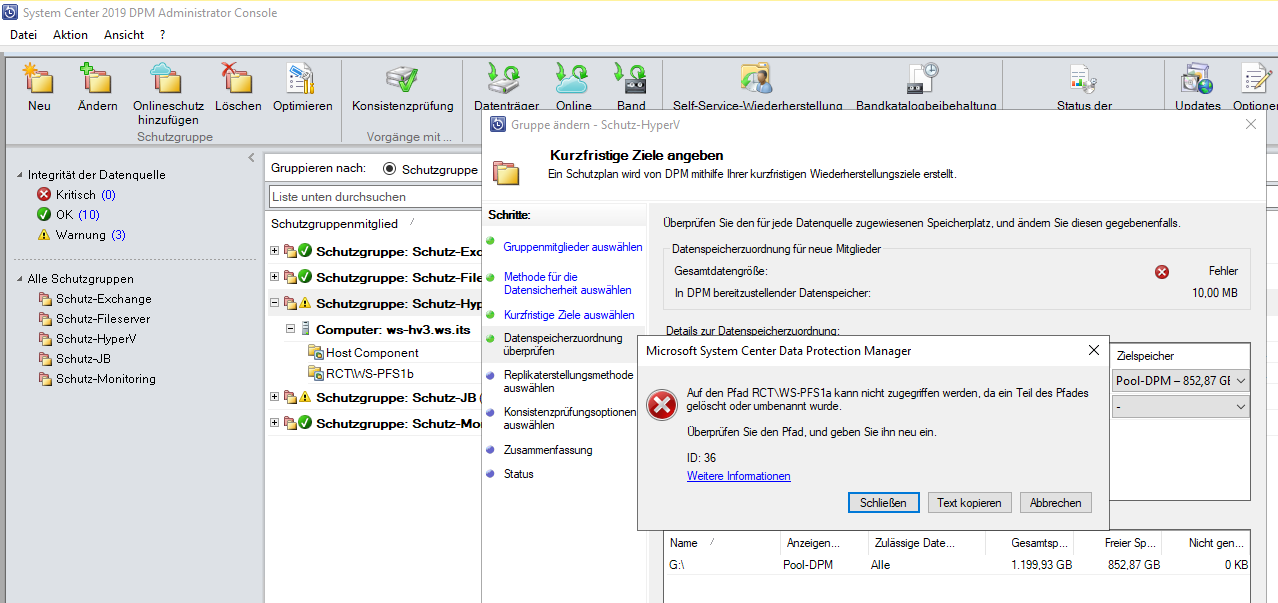
Task: Click the Kritisch status icon
Action: click(44, 195)
